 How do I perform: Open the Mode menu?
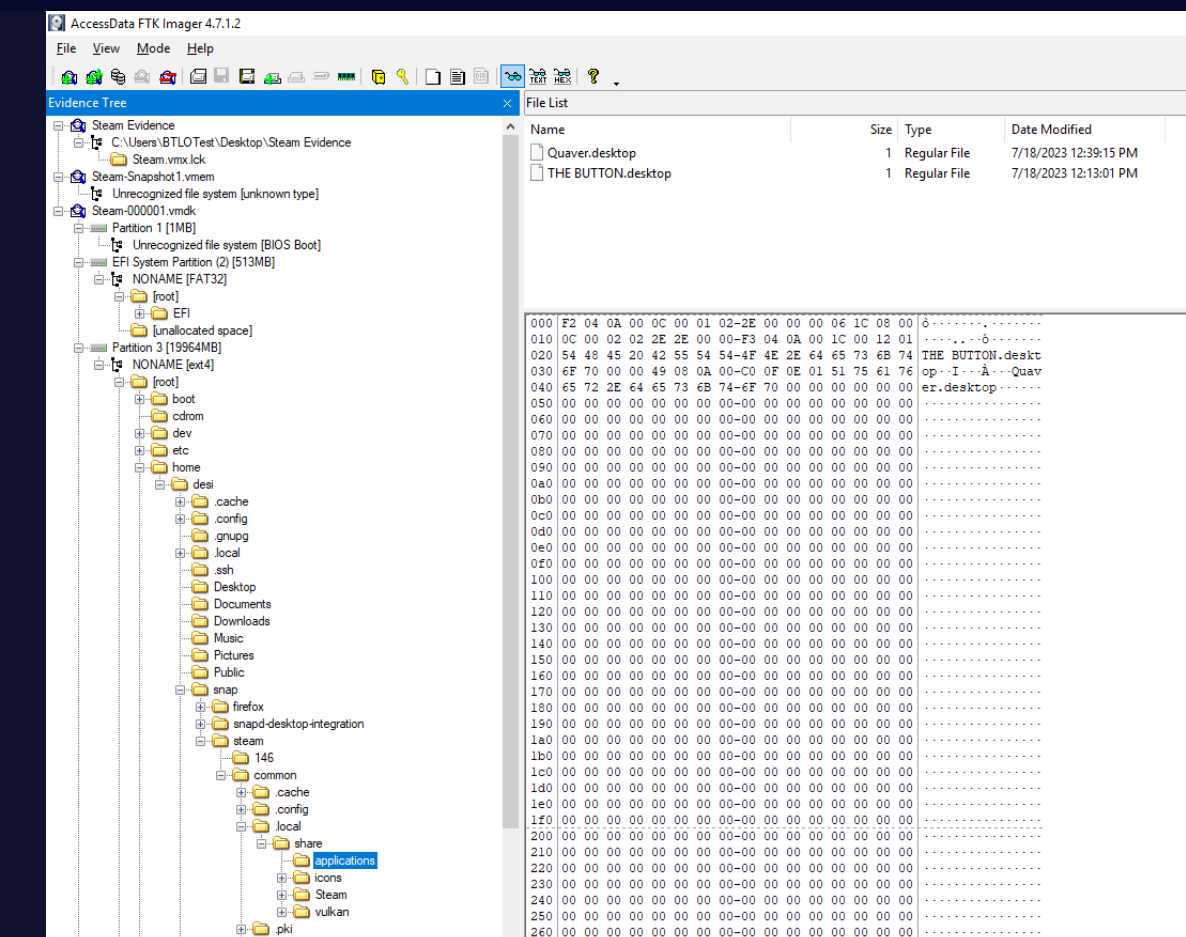[x=153, y=48]
